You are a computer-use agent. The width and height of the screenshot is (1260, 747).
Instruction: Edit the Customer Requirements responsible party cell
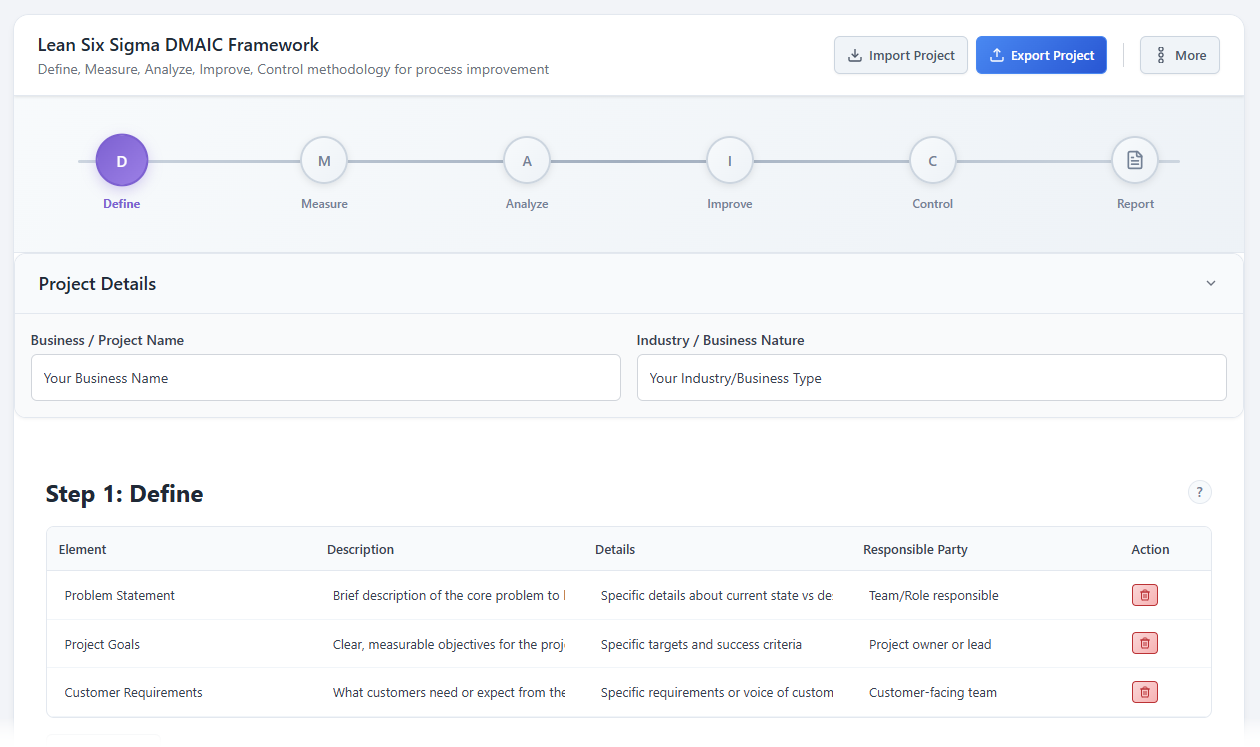point(984,692)
